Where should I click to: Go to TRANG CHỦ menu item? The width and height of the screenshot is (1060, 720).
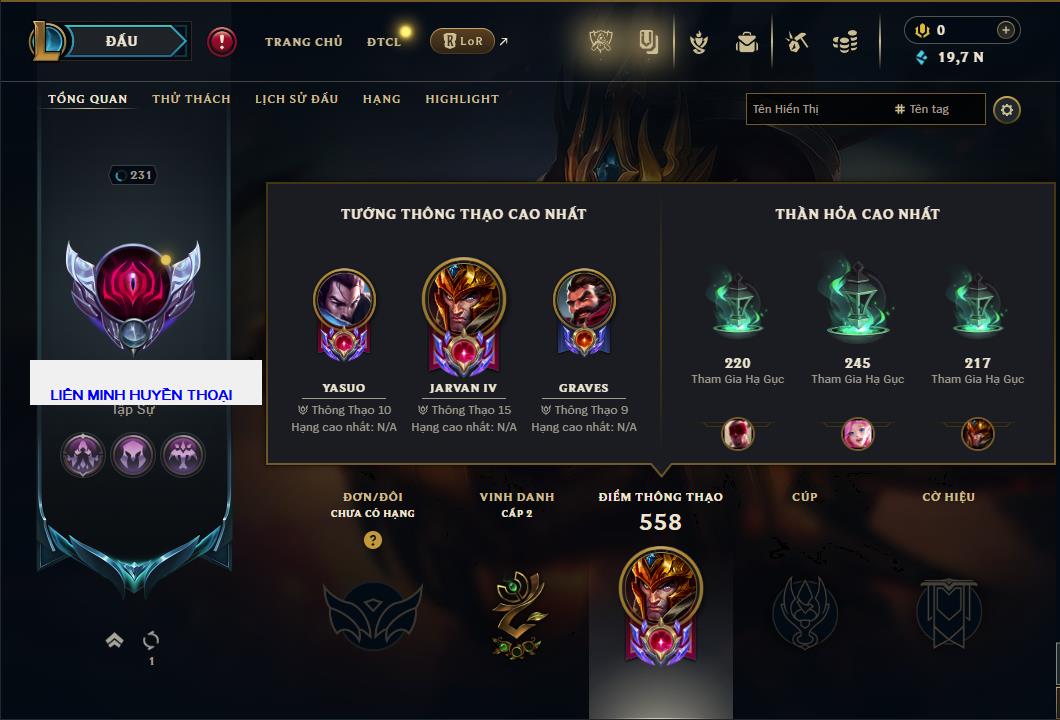click(304, 42)
